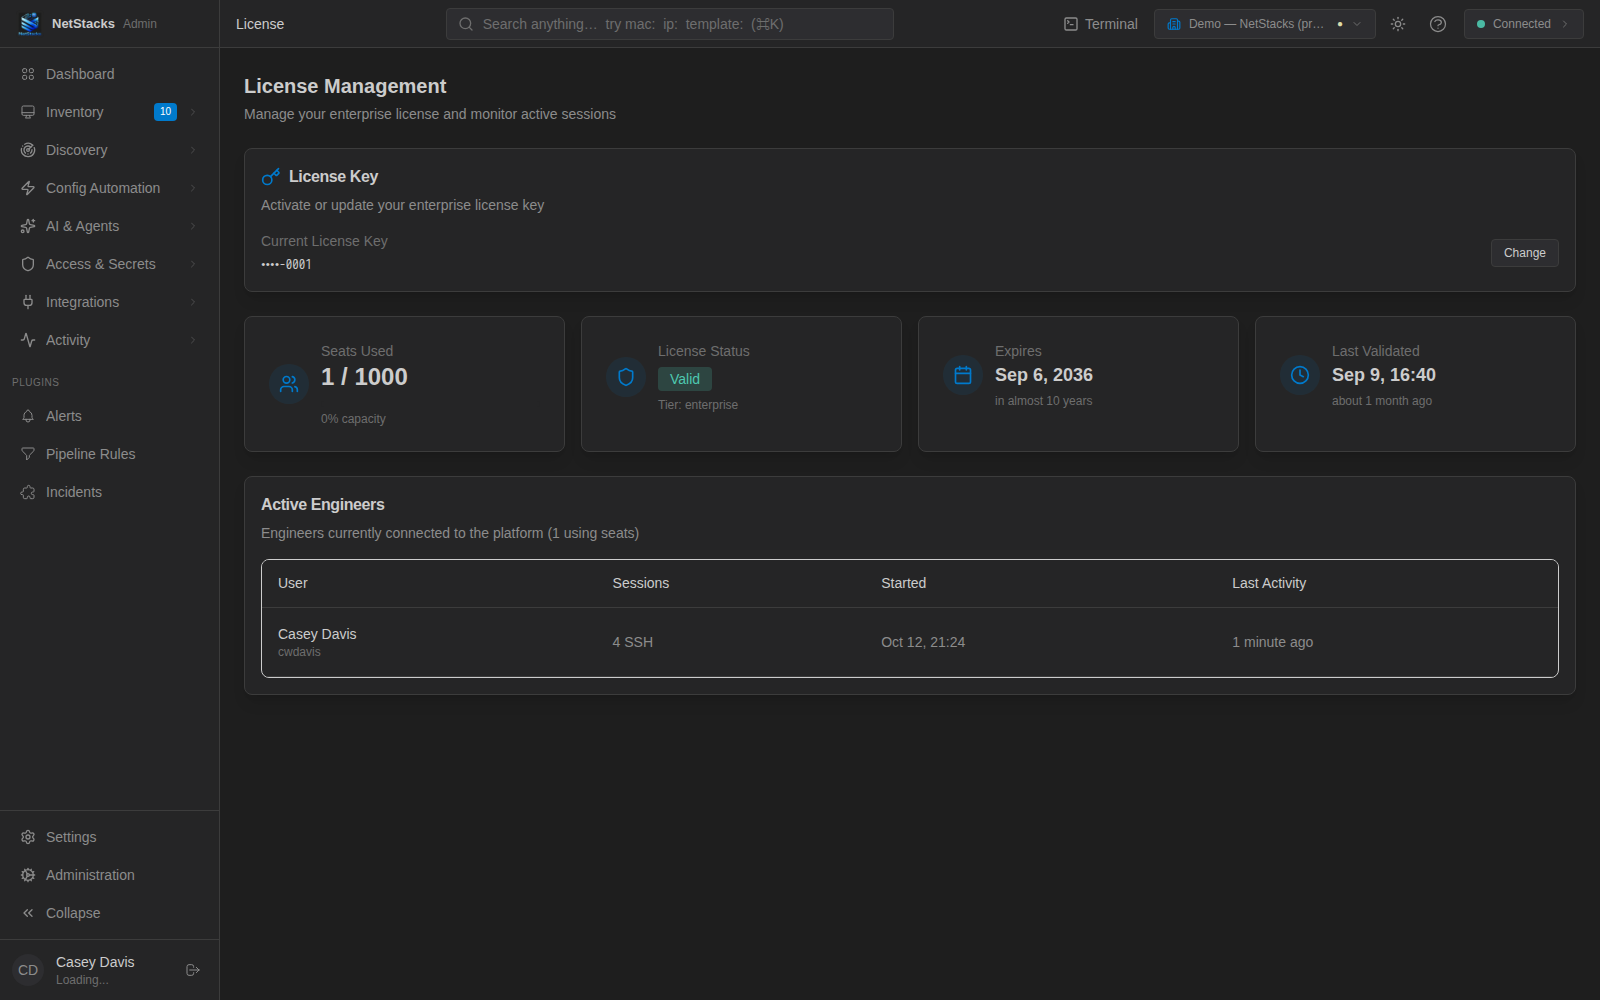Click the CD user avatar
Screen dimensions: 1600x1000
click(x=28, y=970)
